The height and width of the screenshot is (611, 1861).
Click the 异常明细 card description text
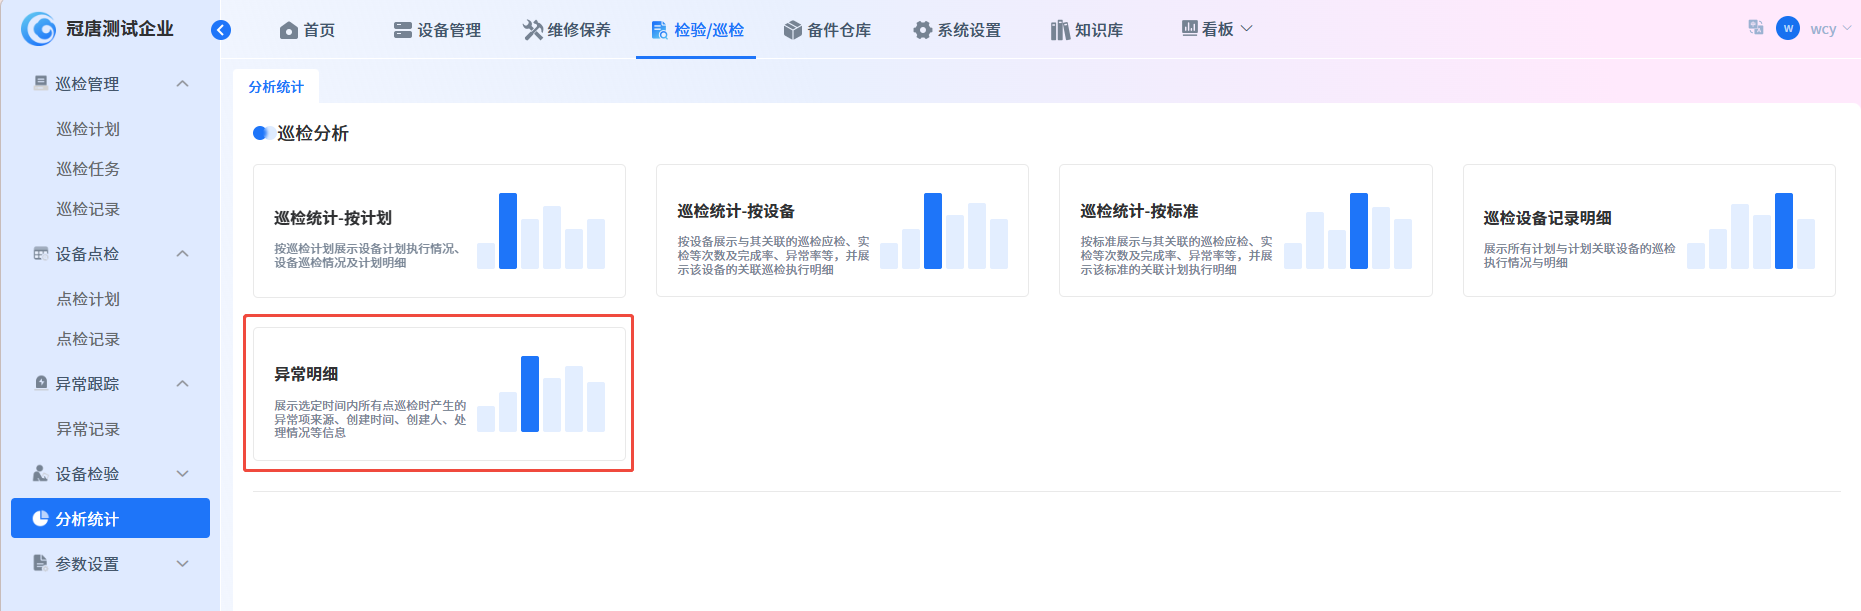click(370, 419)
